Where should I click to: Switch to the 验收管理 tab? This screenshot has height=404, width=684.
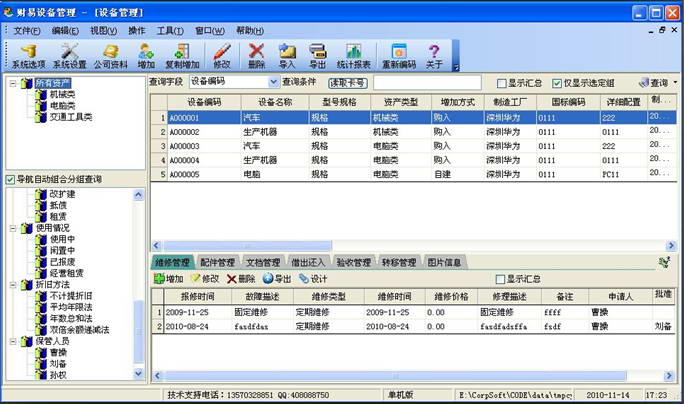coord(354,262)
